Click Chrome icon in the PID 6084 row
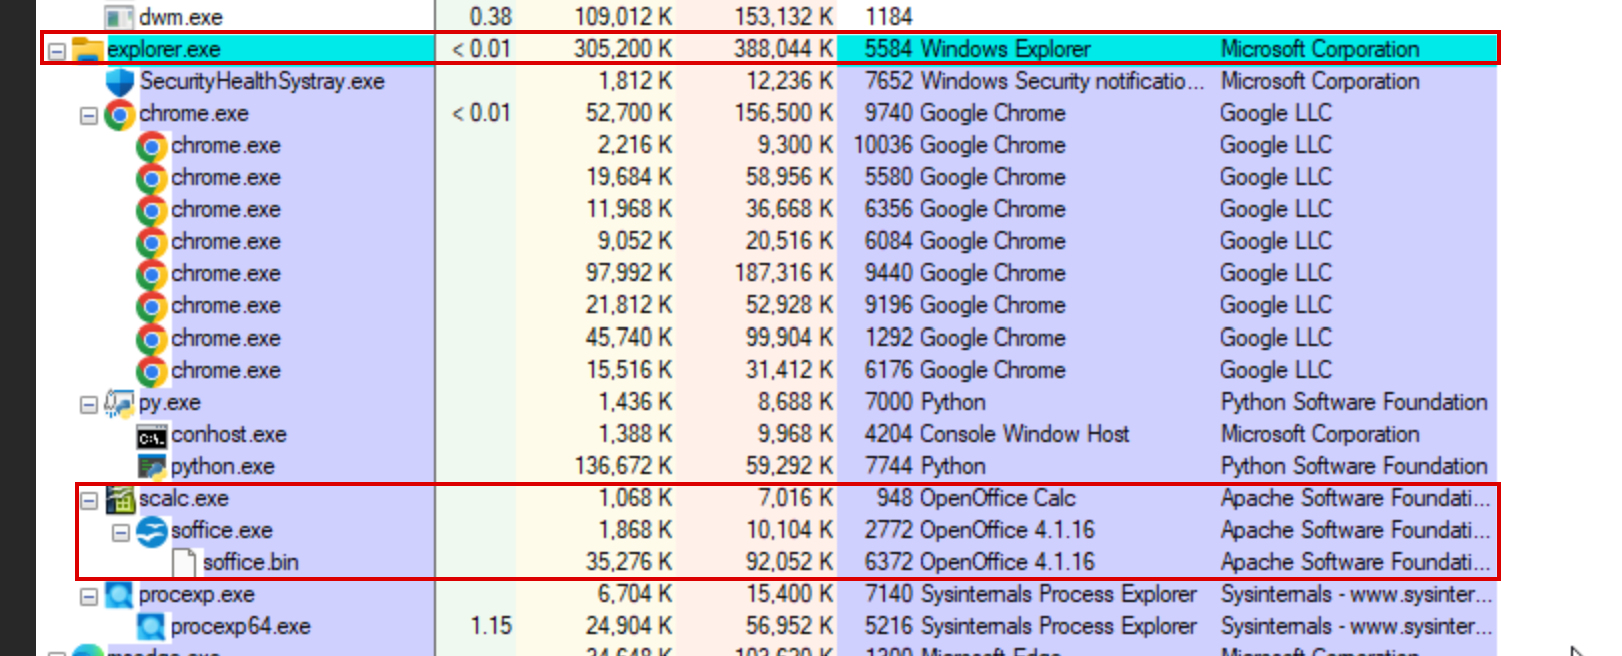1622x656 pixels. (151, 242)
